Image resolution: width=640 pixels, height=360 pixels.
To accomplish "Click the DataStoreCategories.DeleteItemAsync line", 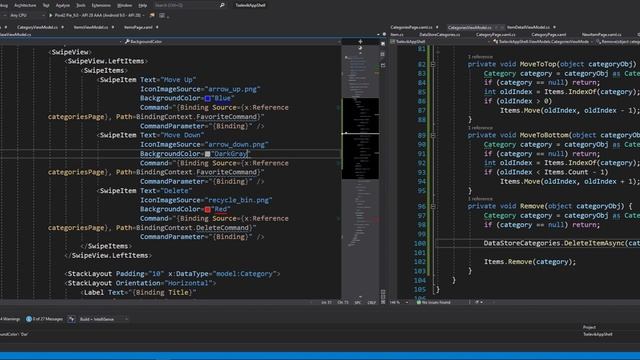I will pyautogui.click(x=562, y=243).
